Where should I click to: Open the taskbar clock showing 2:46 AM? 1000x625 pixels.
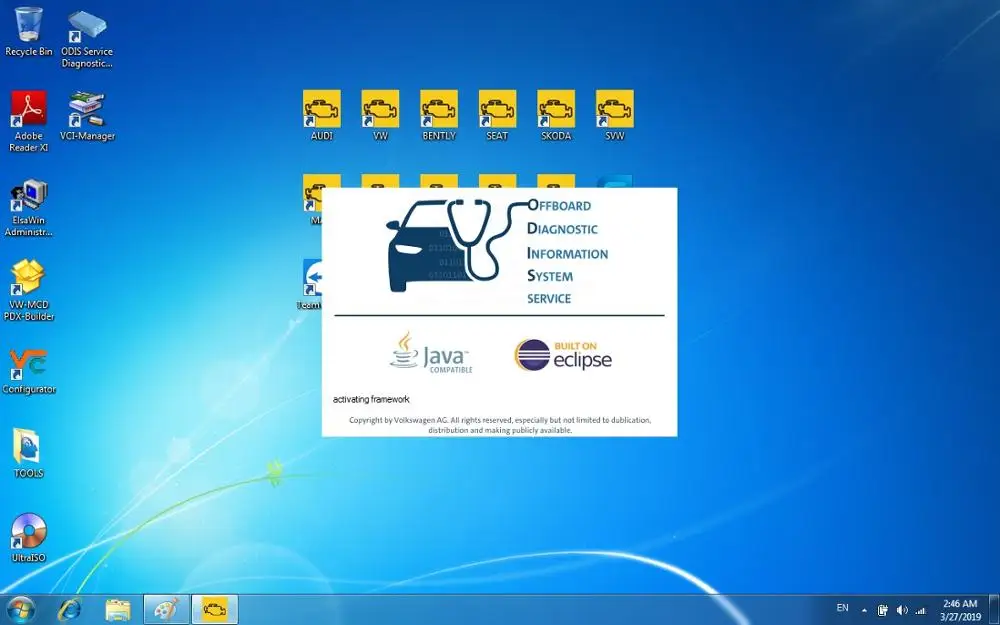(x=960, y=610)
